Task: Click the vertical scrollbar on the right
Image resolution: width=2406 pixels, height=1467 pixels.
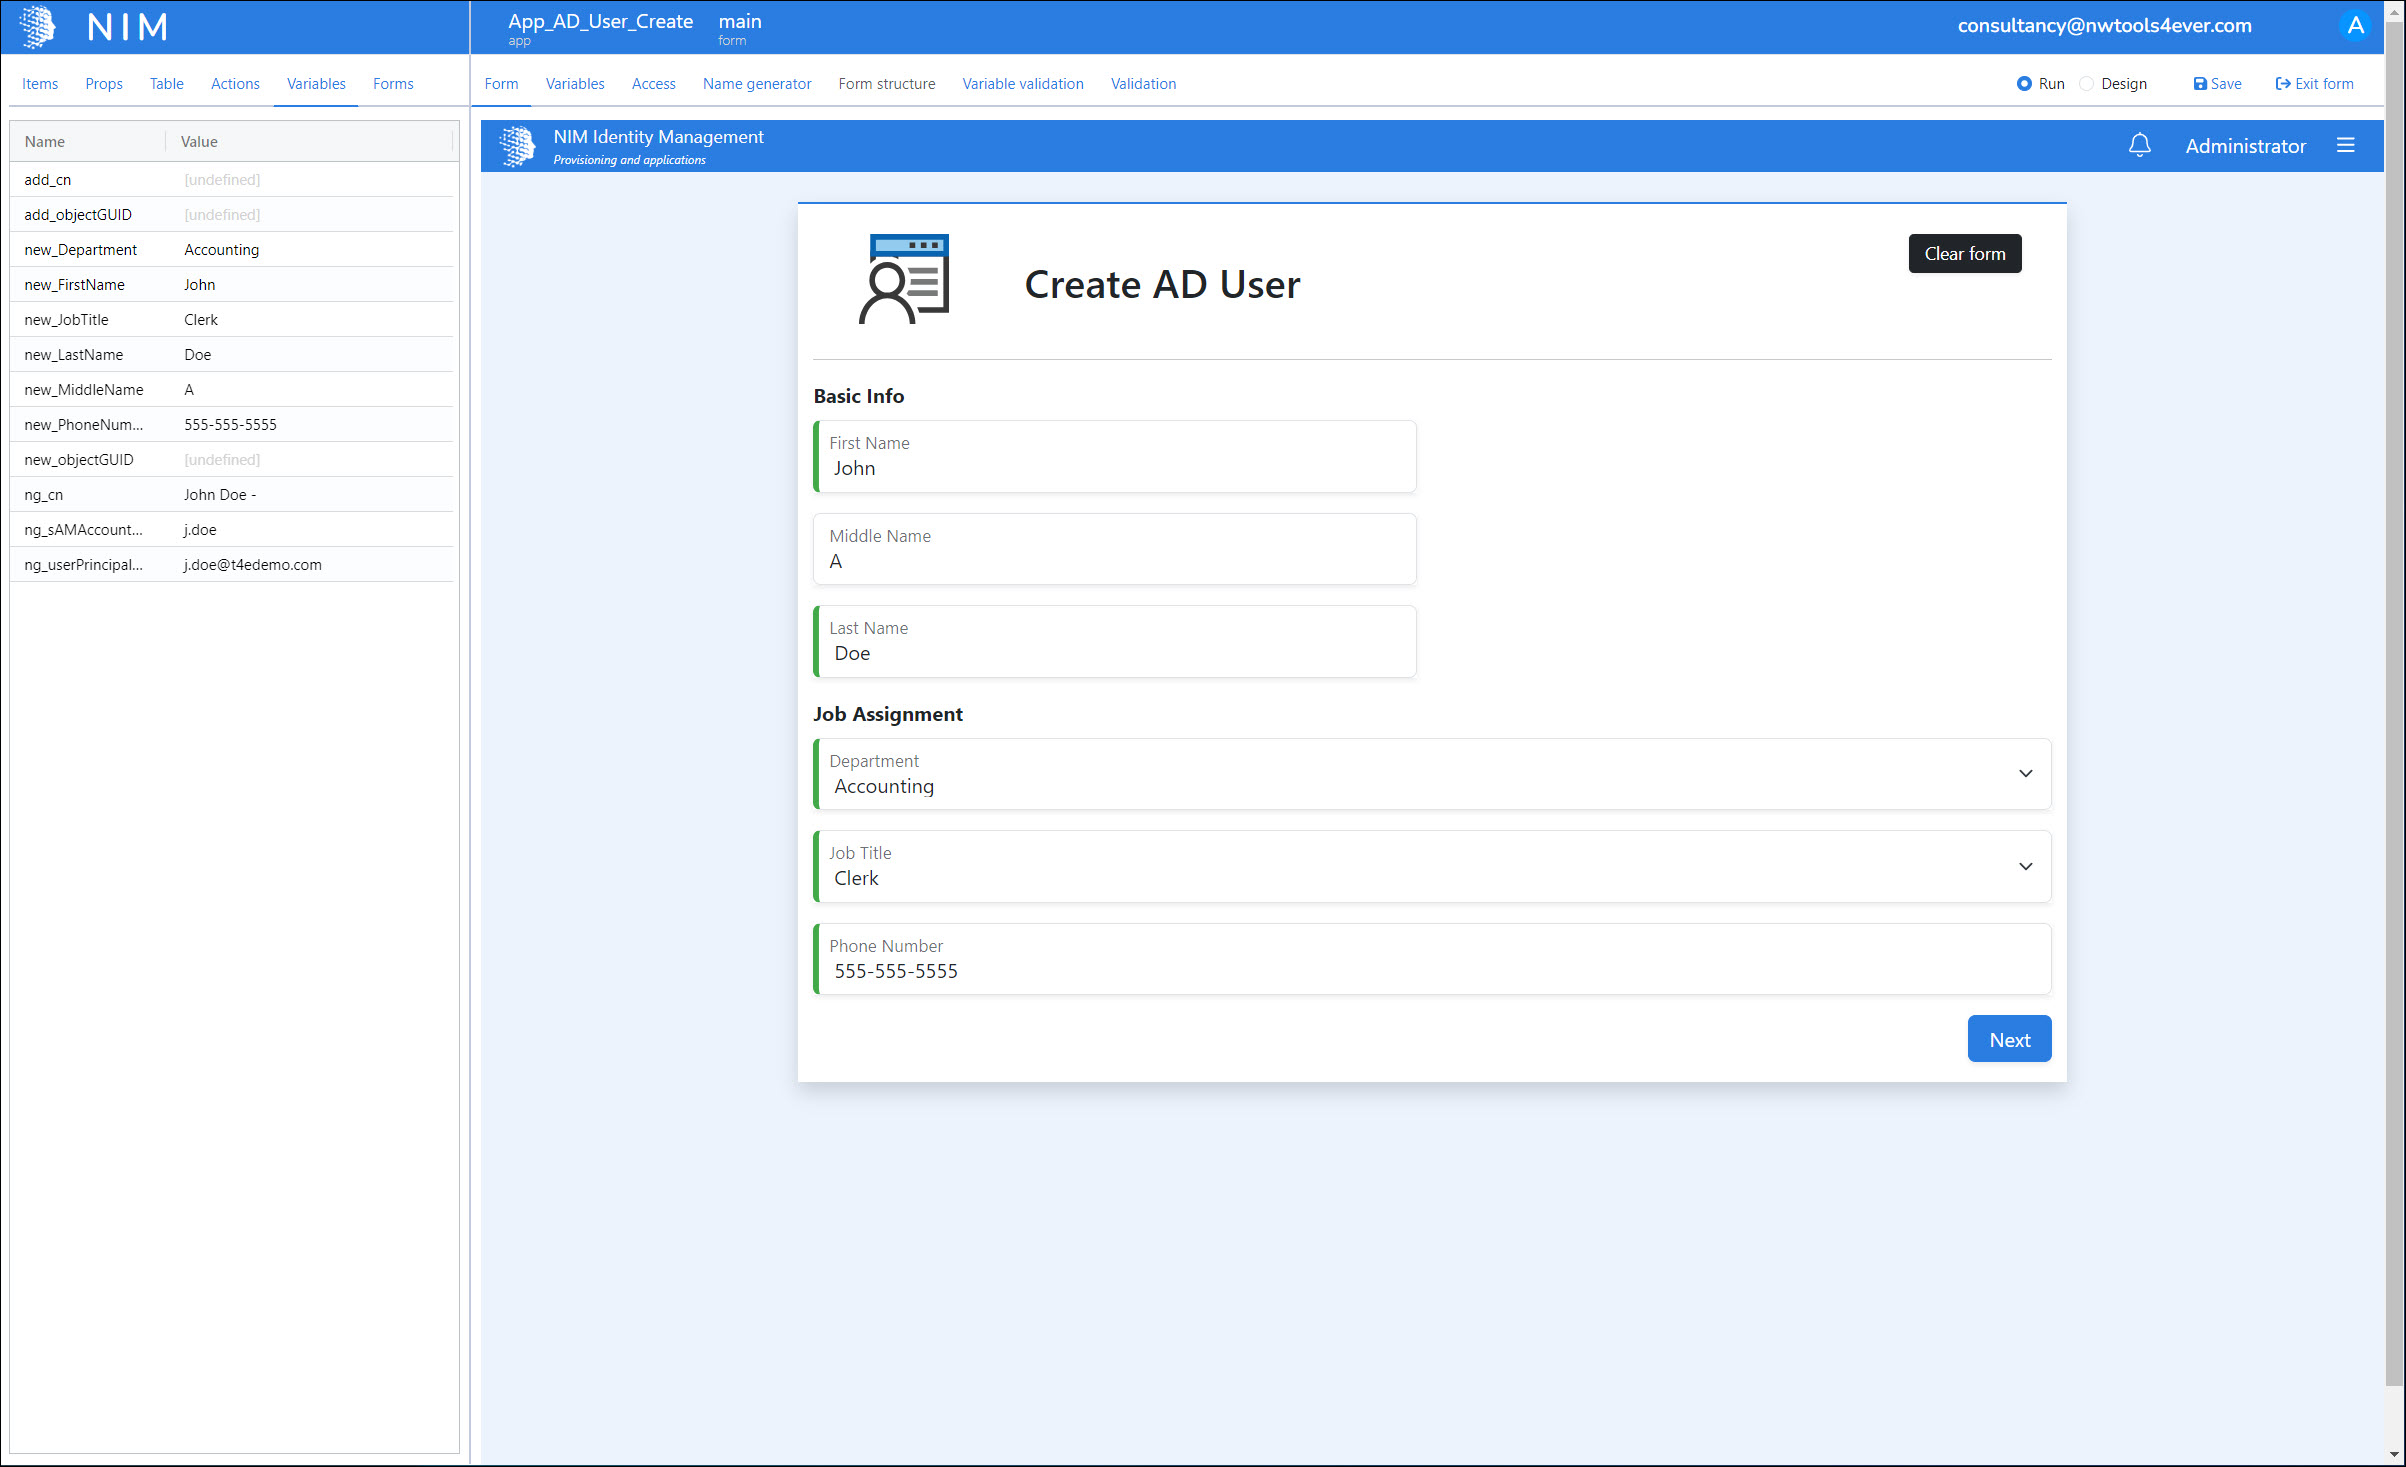Action: coord(2394,700)
